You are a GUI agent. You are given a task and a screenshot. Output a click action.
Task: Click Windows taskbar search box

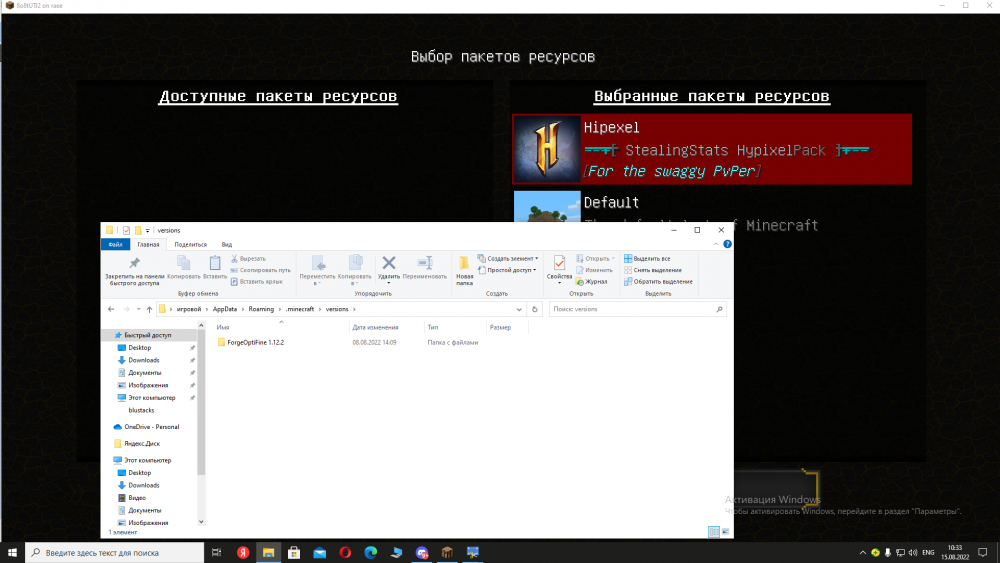click(115, 552)
